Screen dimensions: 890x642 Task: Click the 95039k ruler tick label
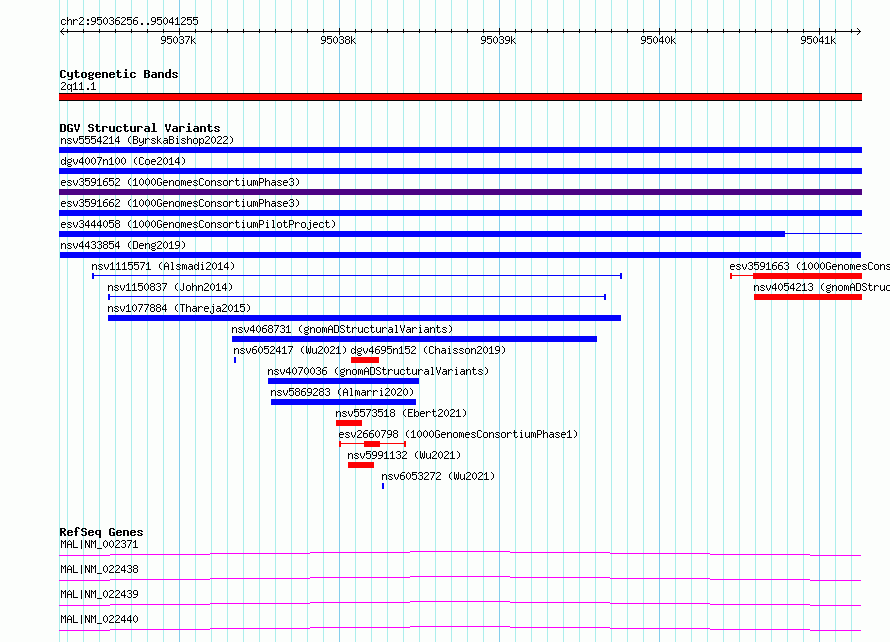498,40
